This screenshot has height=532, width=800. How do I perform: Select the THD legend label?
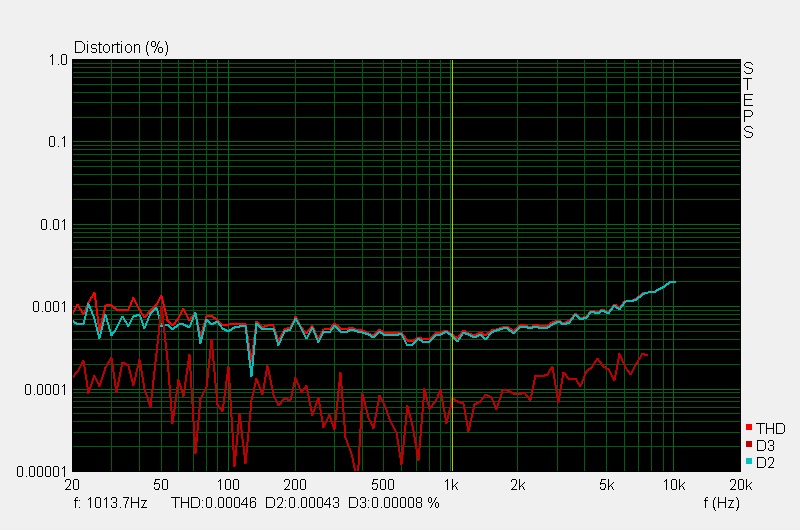pos(770,428)
